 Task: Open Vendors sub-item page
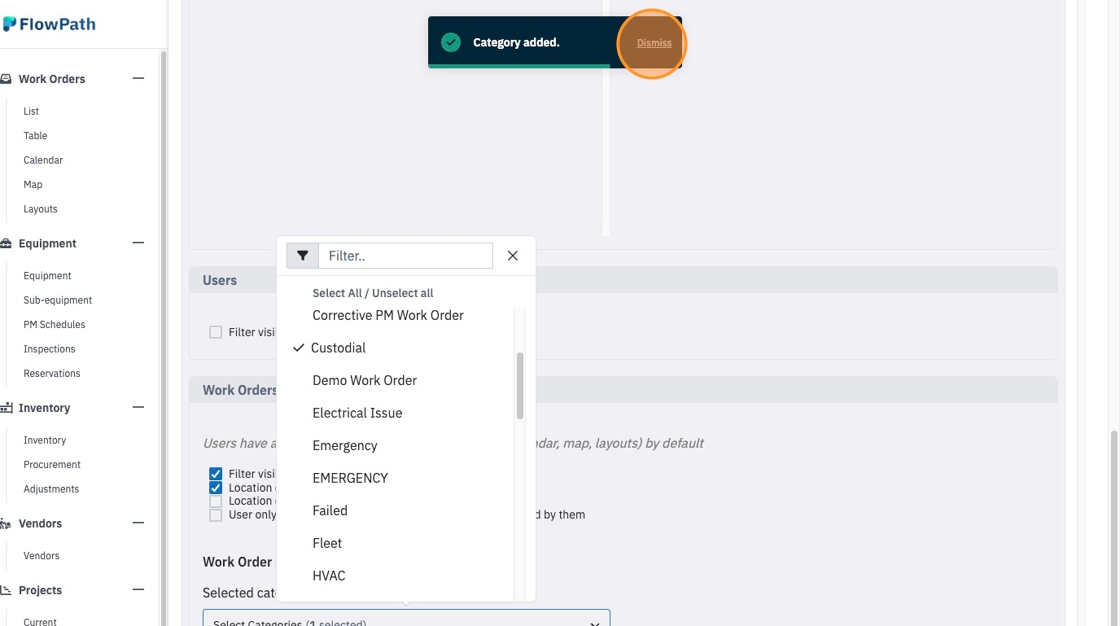point(41,556)
